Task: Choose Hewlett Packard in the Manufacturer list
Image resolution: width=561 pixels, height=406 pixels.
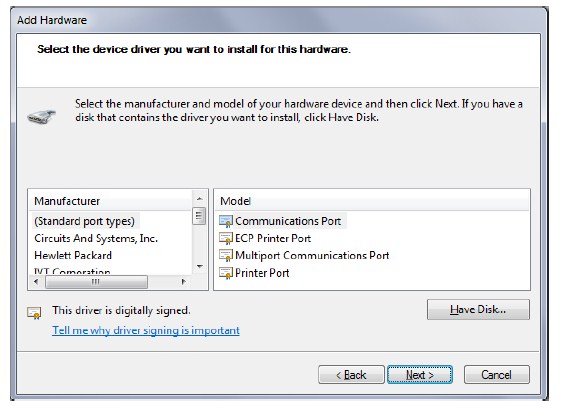Action: click(73, 255)
